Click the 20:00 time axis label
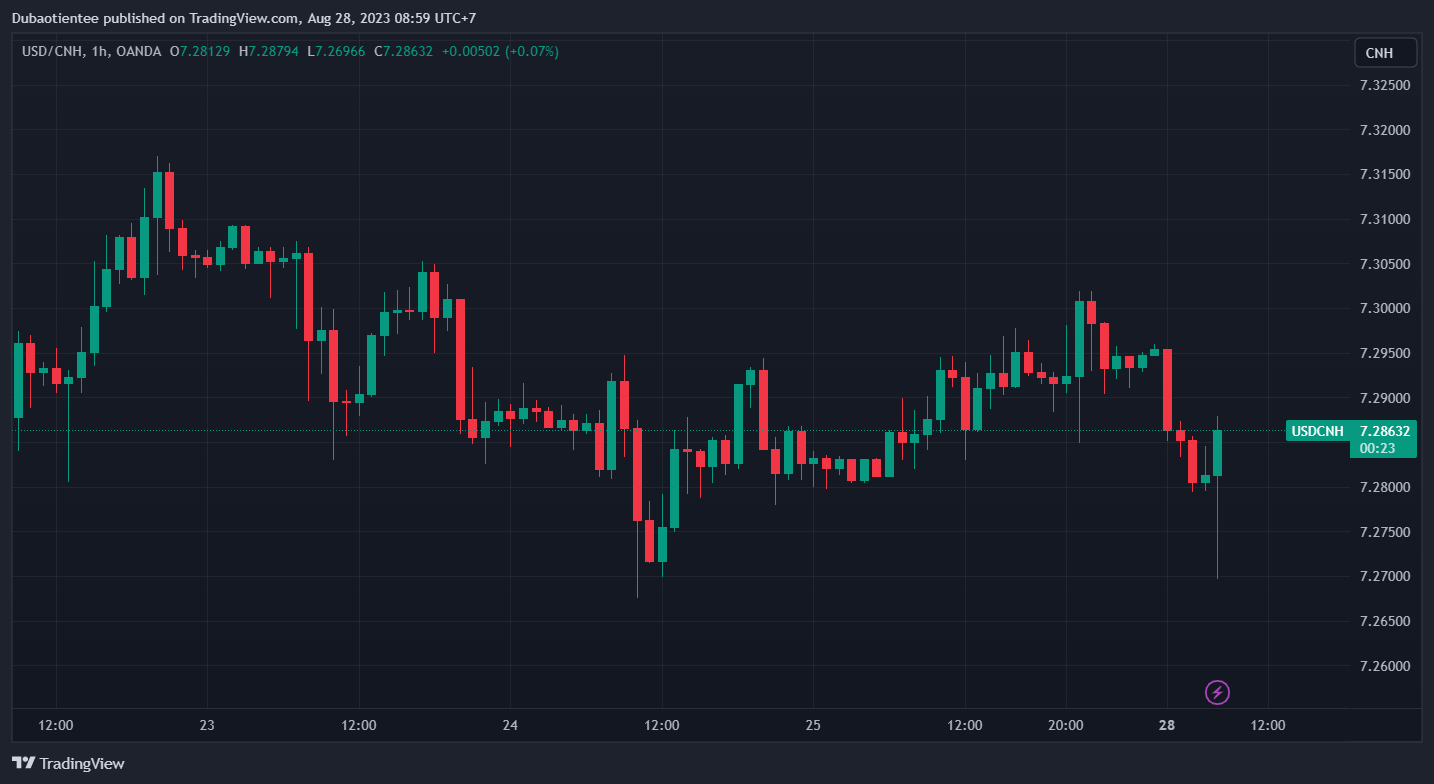The height and width of the screenshot is (784, 1434). 1066,725
